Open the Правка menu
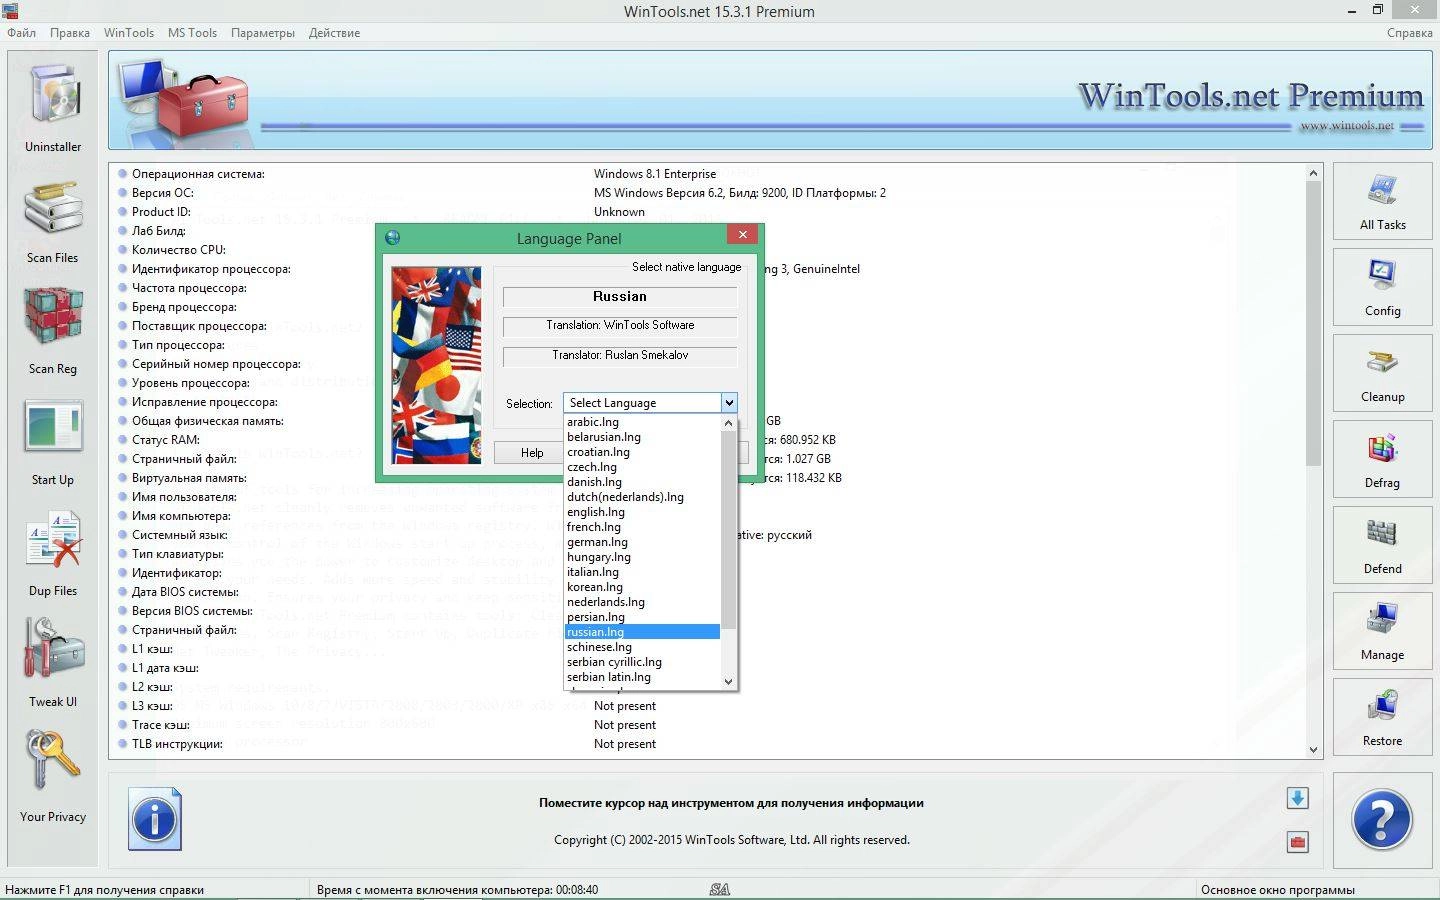Image resolution: width=1440 pixels, height=900 pixels. [70, 33]
